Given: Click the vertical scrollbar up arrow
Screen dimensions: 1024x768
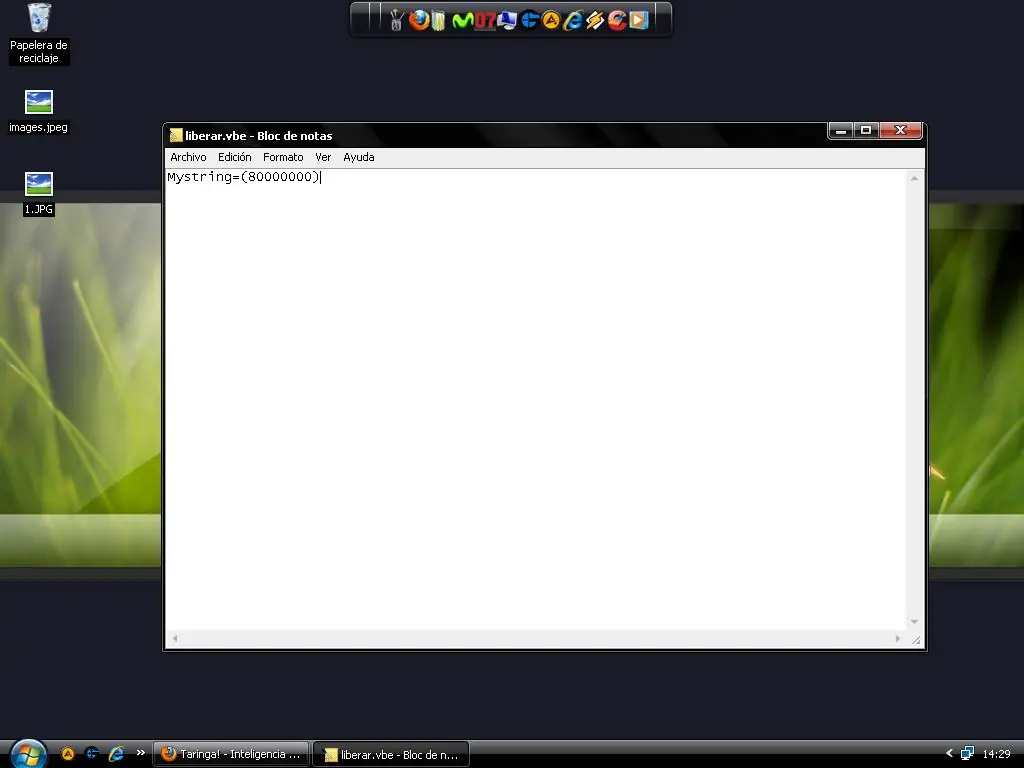Looking at the screenshot, I should click(914, 178).
